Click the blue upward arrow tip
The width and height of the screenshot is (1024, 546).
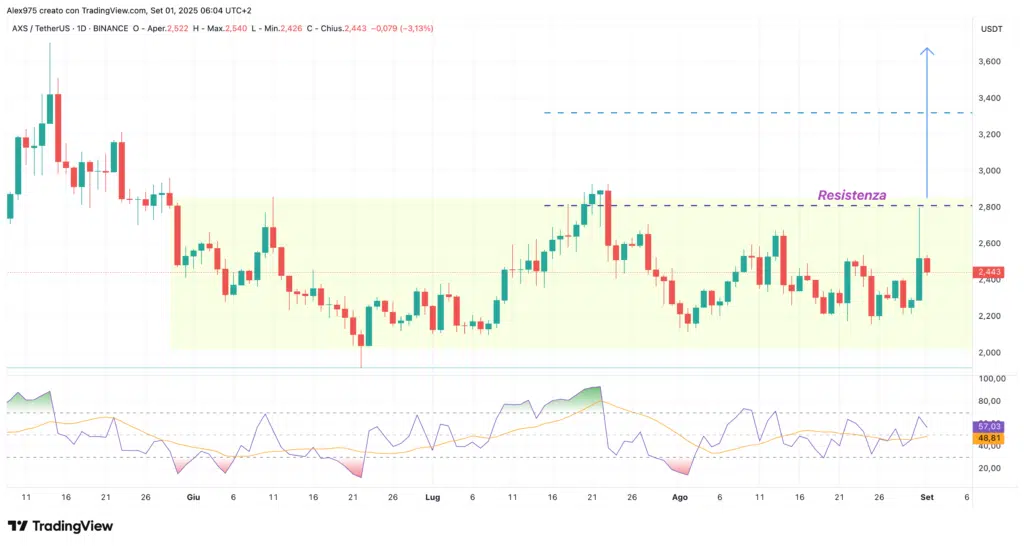(927, 50)
